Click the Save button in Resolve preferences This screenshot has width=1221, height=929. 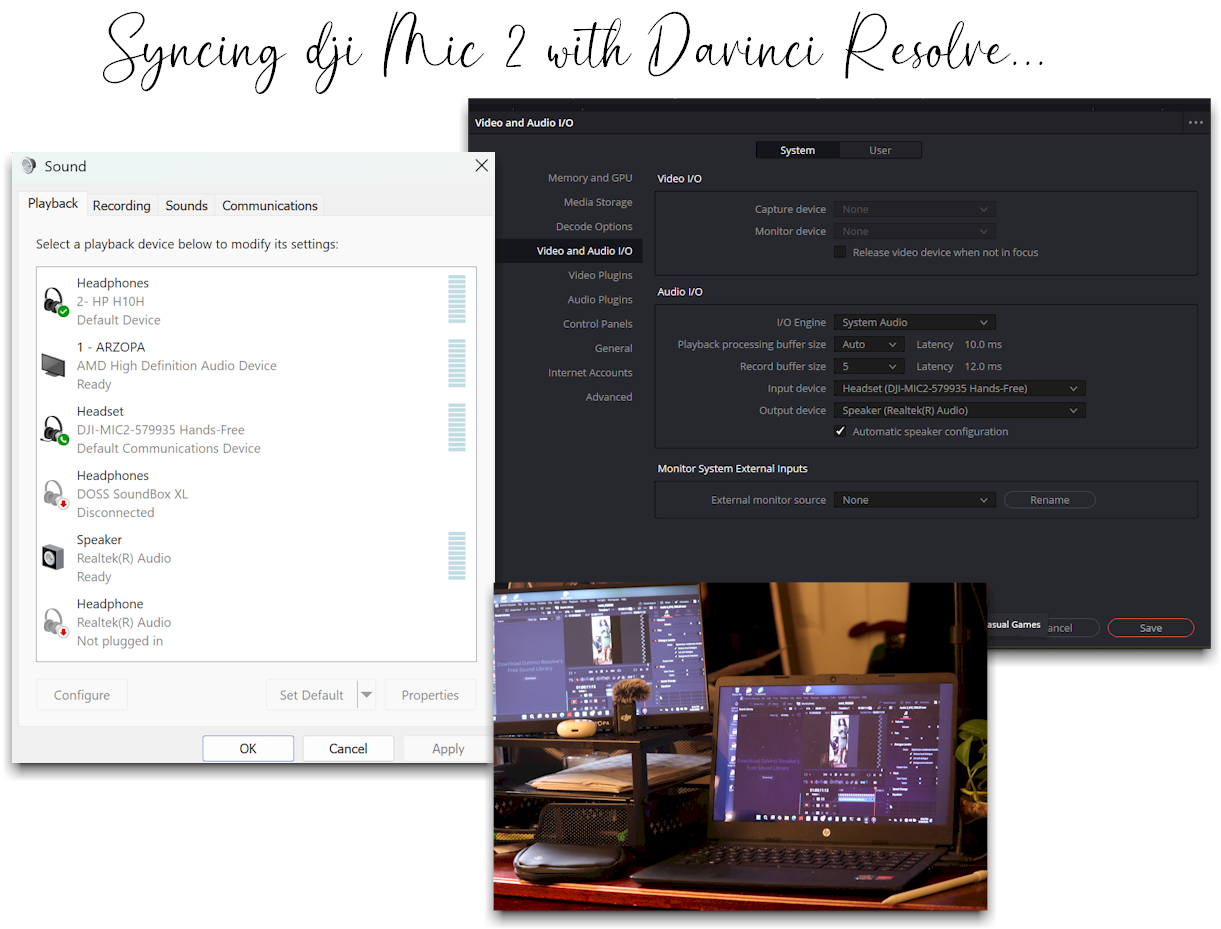[1151, 628]
